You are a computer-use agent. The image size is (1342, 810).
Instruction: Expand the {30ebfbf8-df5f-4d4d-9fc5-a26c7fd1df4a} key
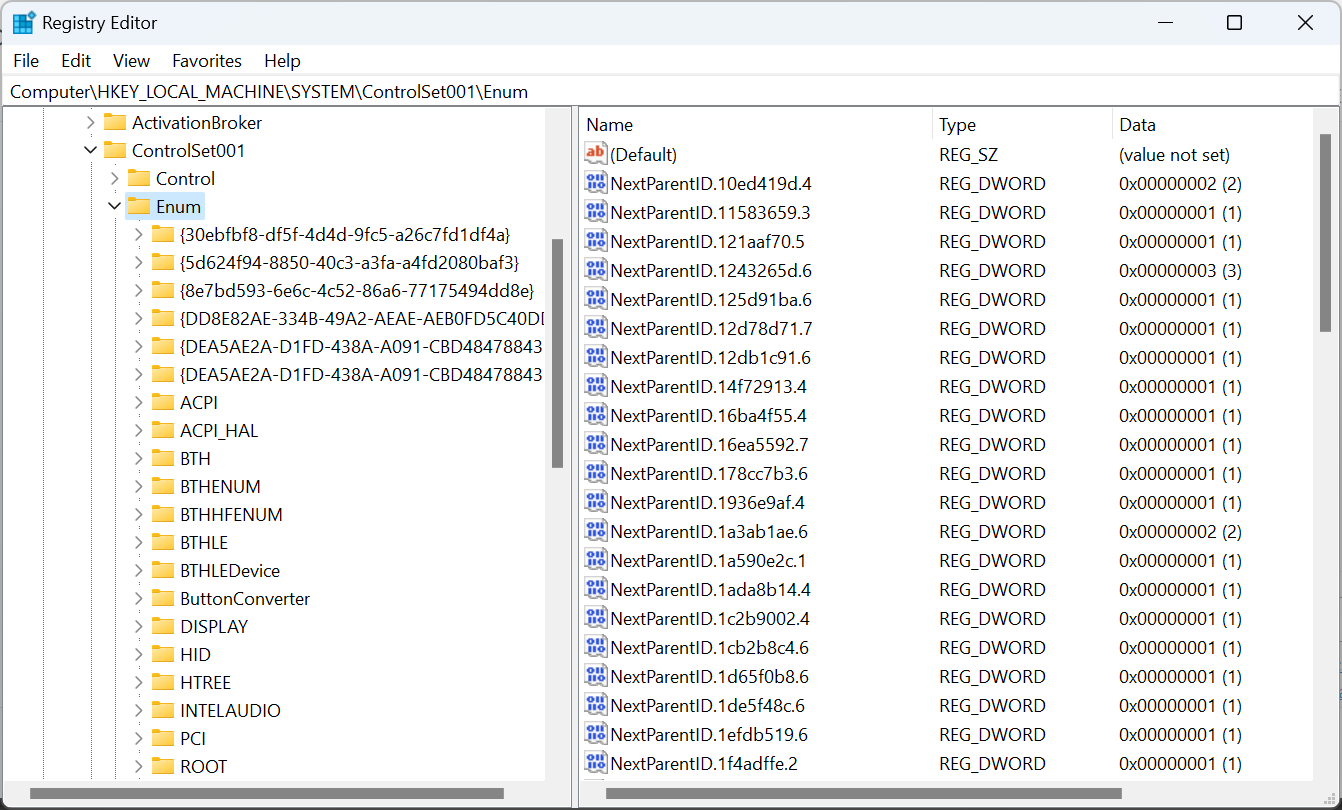coord(139,234)
